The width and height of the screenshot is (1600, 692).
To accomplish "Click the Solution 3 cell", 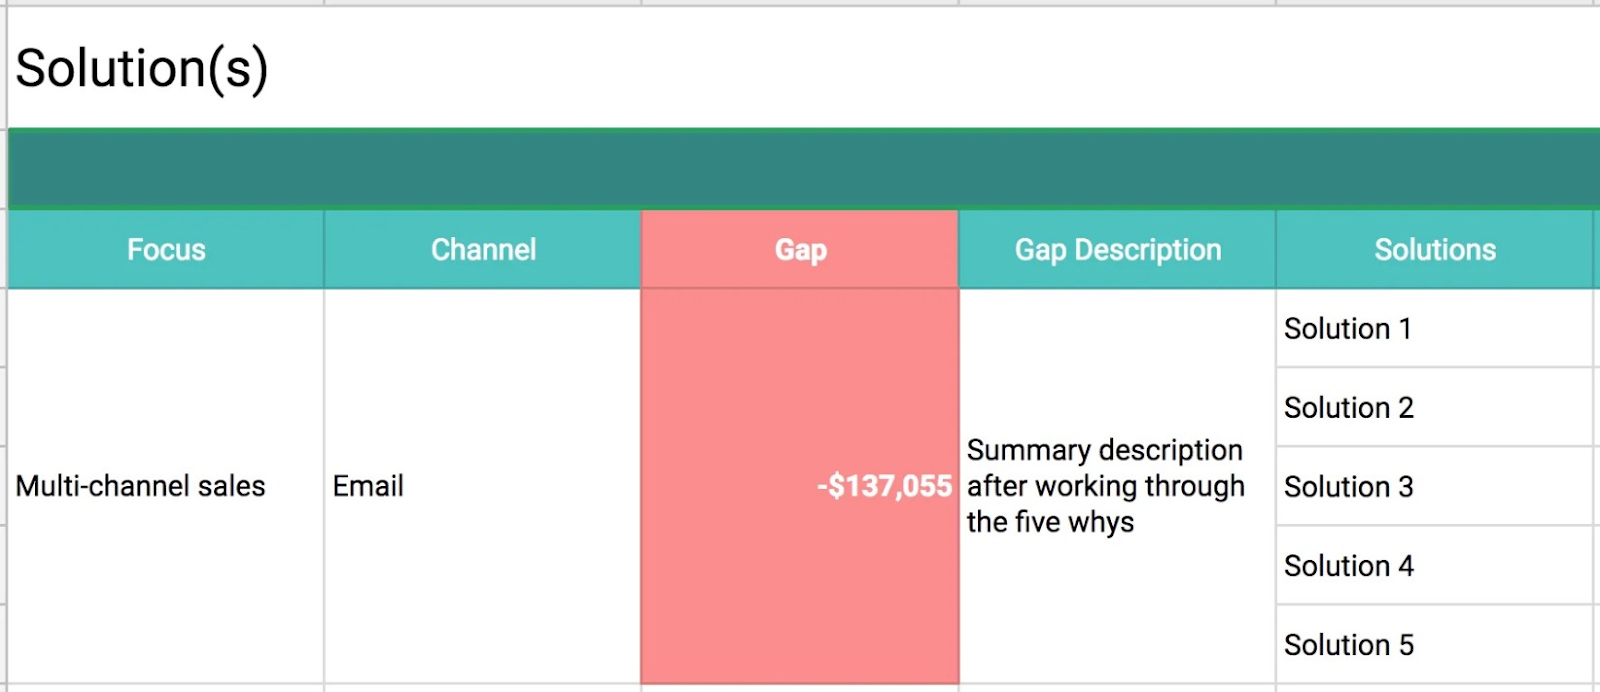I will [1435, 486].
